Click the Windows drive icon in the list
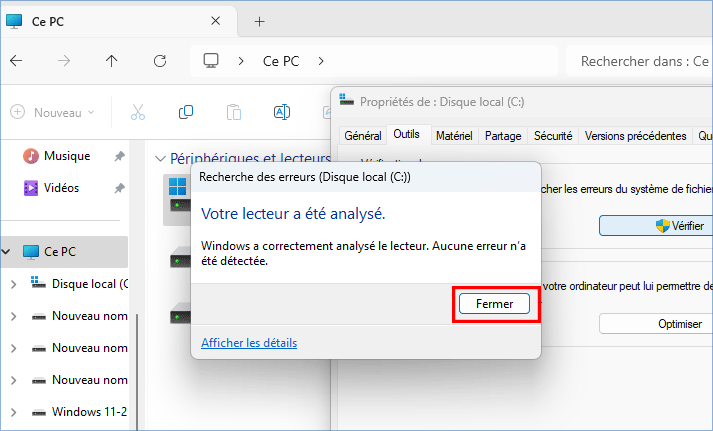The height and width of the screenshot is (431, 713). [x=178, y=195]
